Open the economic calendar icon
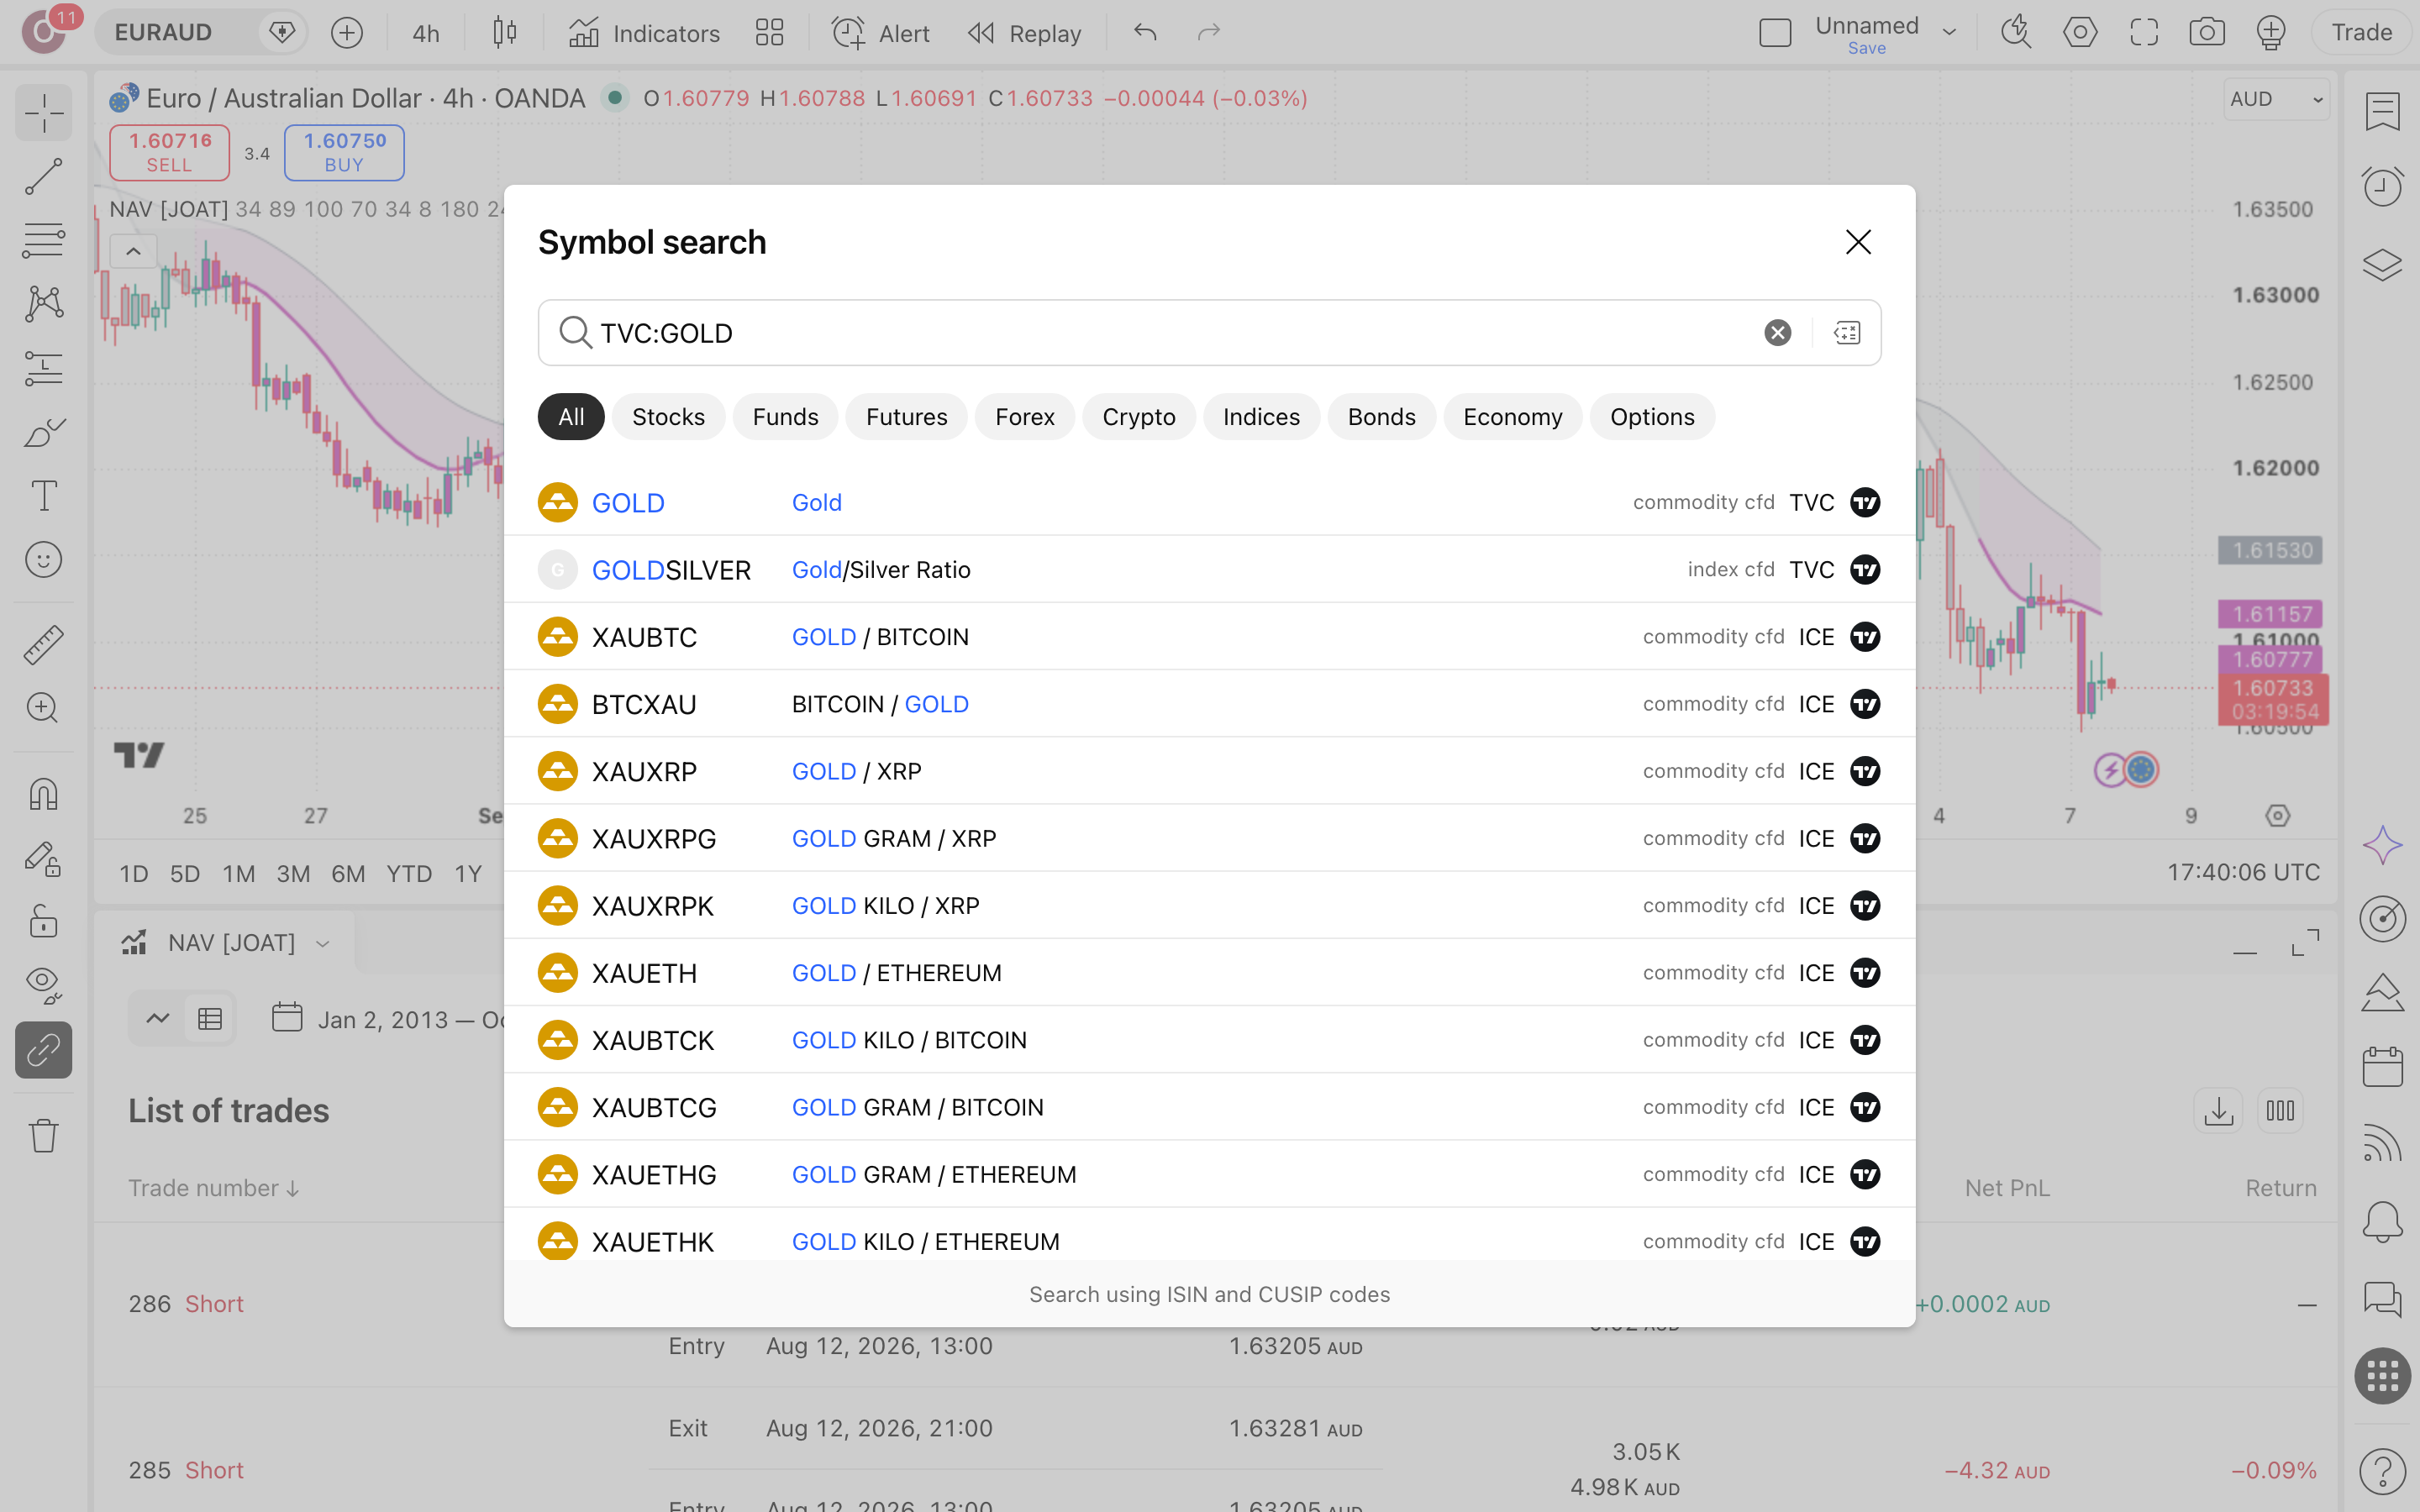2420x1512 pixels. [2382, 1067]
